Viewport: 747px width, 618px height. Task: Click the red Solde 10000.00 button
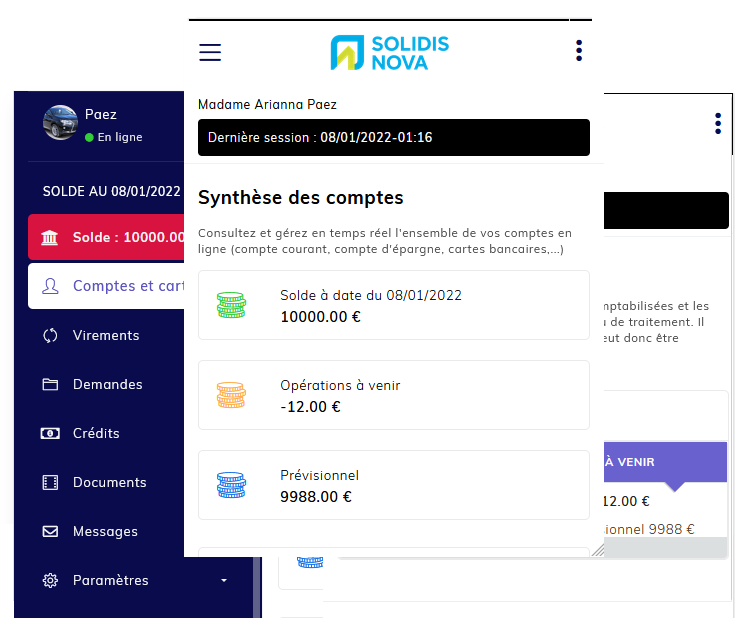pos(108,237)
